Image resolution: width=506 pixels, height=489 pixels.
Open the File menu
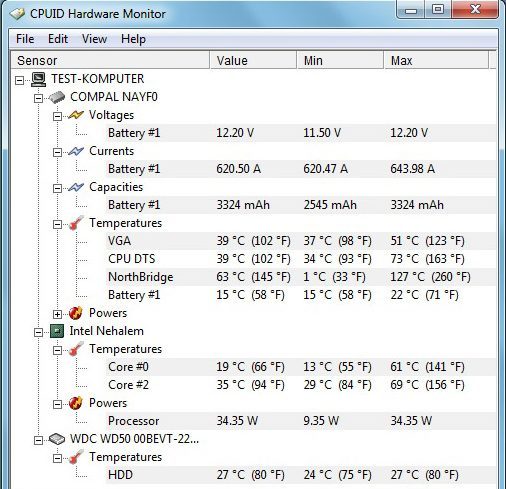(x=25, y=39)
